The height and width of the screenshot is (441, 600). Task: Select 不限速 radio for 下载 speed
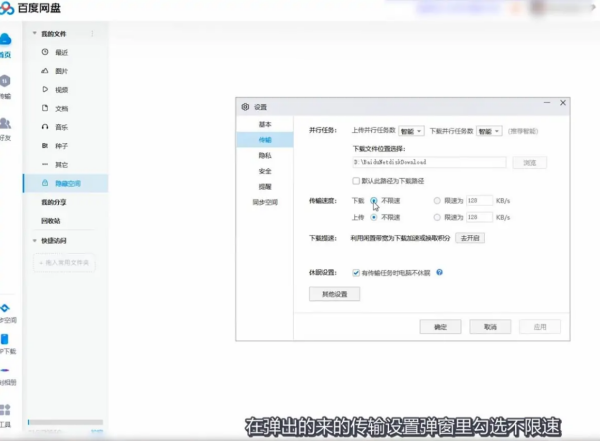click(374, 201)
